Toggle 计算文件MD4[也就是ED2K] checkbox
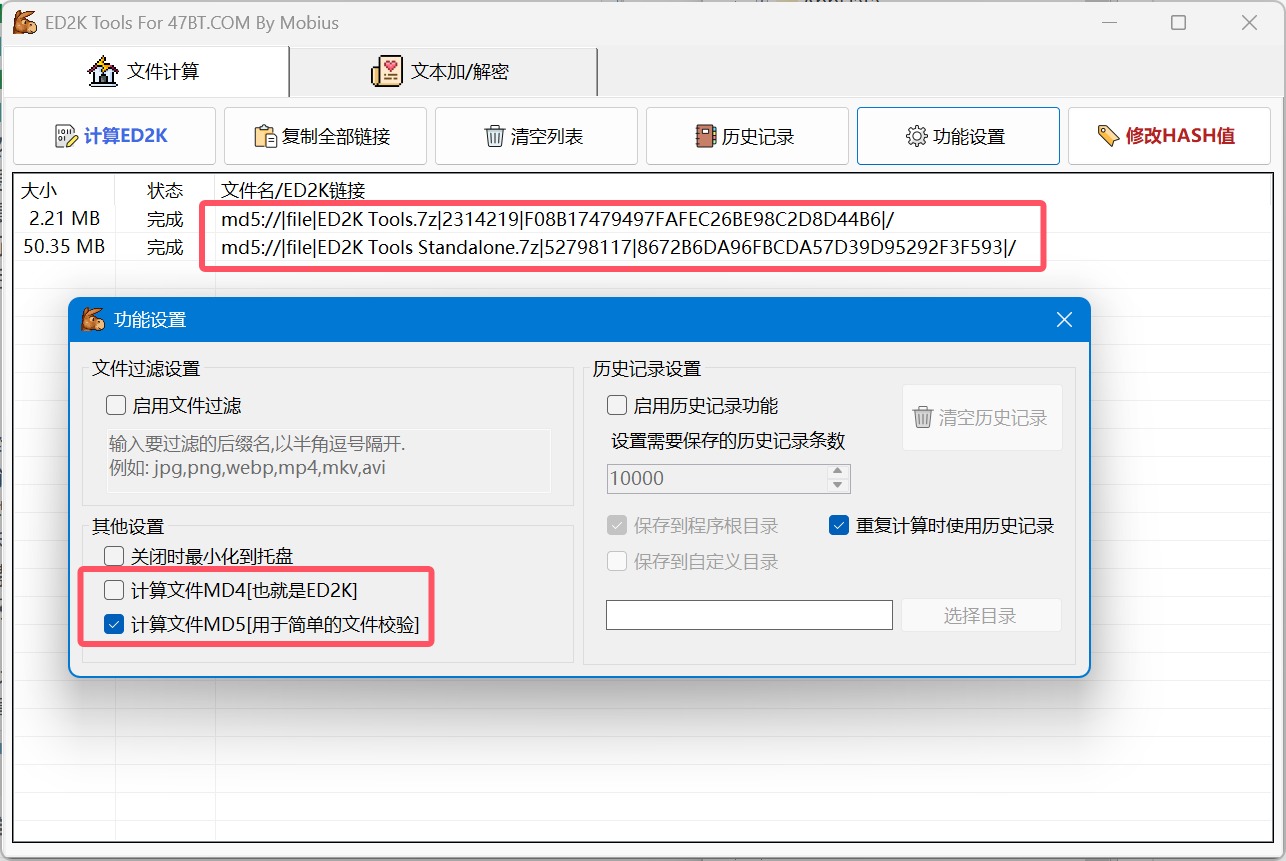 point(114,590)
